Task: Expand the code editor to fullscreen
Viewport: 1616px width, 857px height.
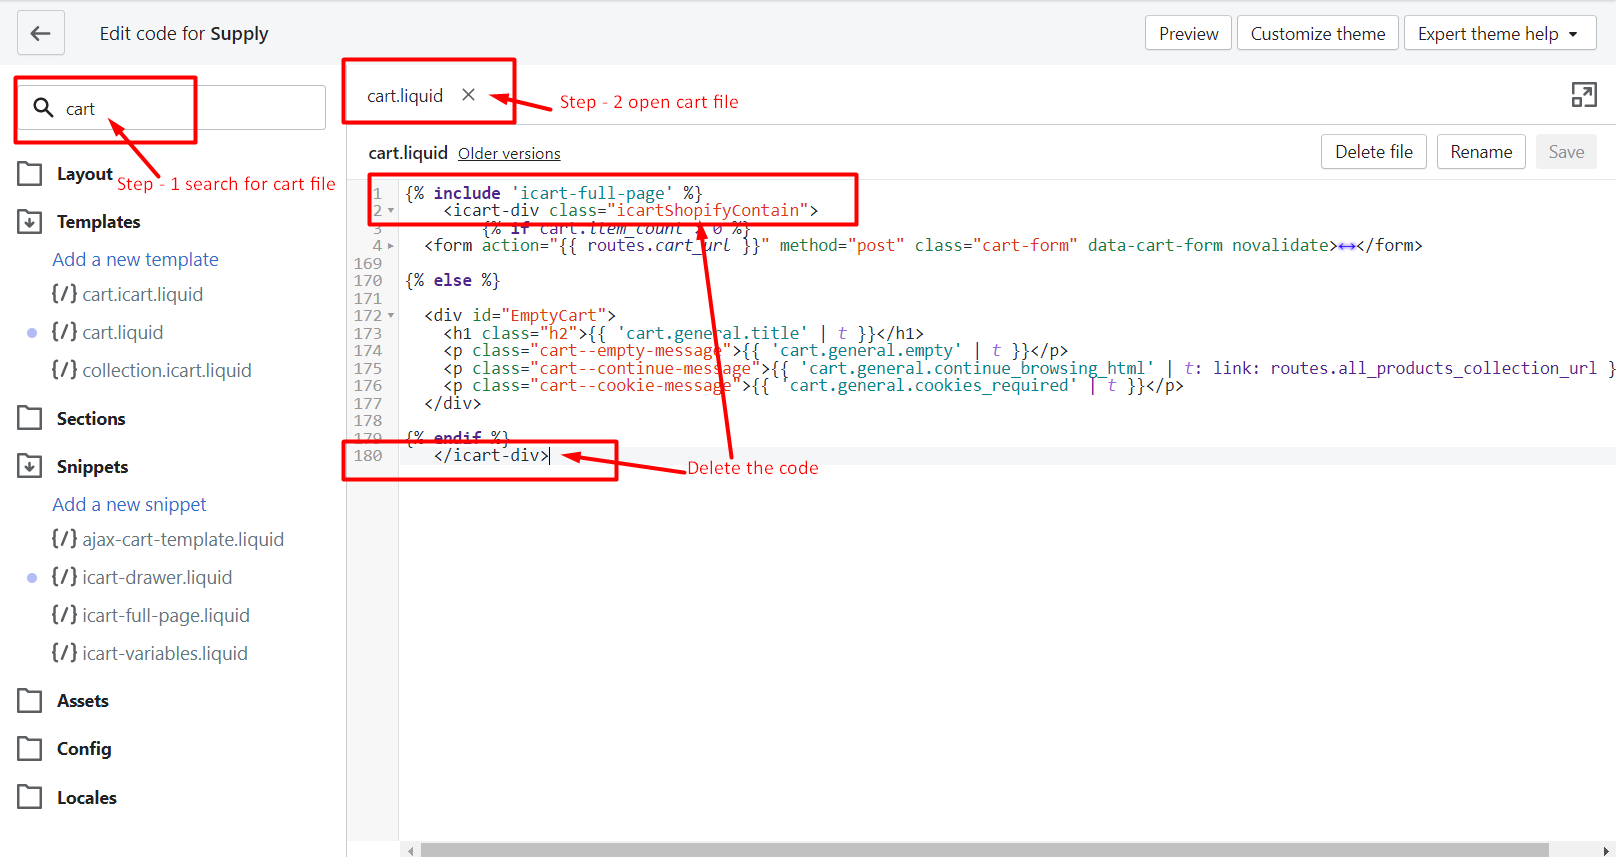Action: pyautogui.click(x=1583, y=95)
